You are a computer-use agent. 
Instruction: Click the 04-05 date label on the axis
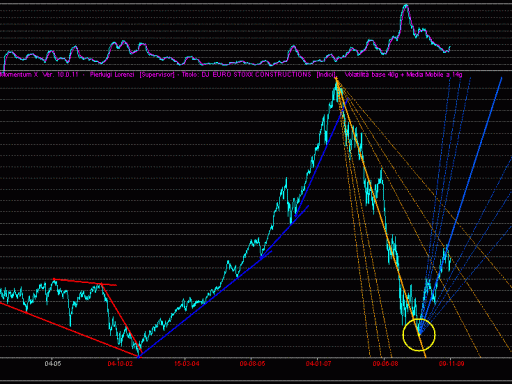(53, 363)
